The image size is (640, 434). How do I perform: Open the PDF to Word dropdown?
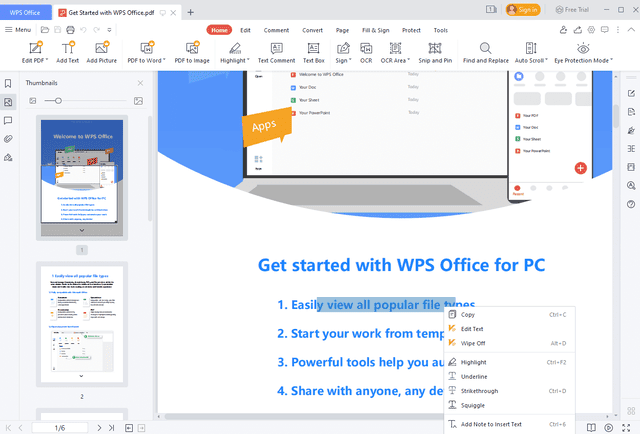pos(165,61)
